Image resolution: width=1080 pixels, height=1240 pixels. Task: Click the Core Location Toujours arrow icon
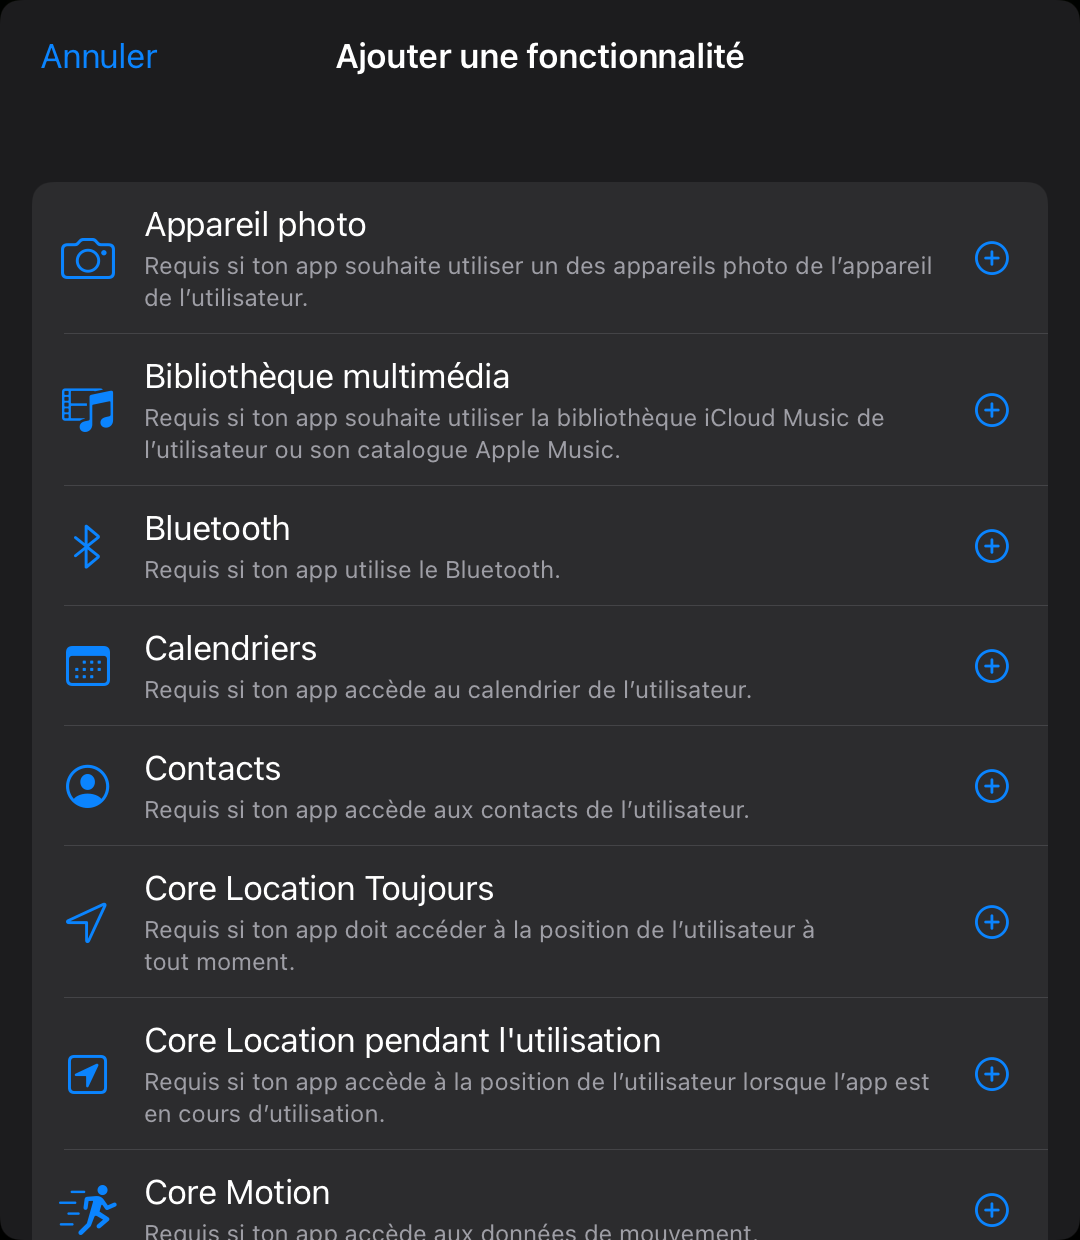click(x=88, y=922)
